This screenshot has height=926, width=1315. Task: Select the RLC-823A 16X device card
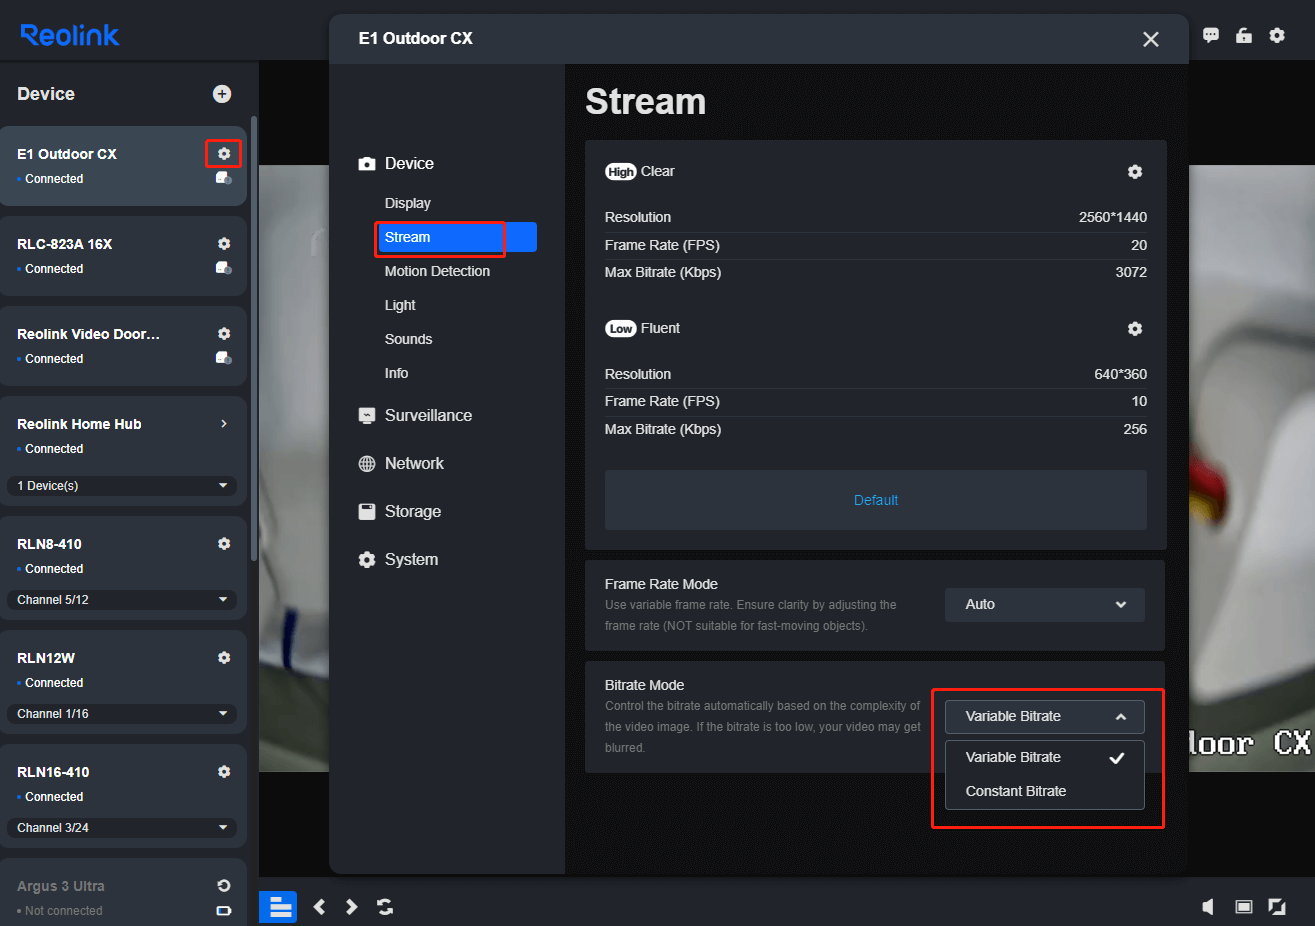tap(123, 256)
